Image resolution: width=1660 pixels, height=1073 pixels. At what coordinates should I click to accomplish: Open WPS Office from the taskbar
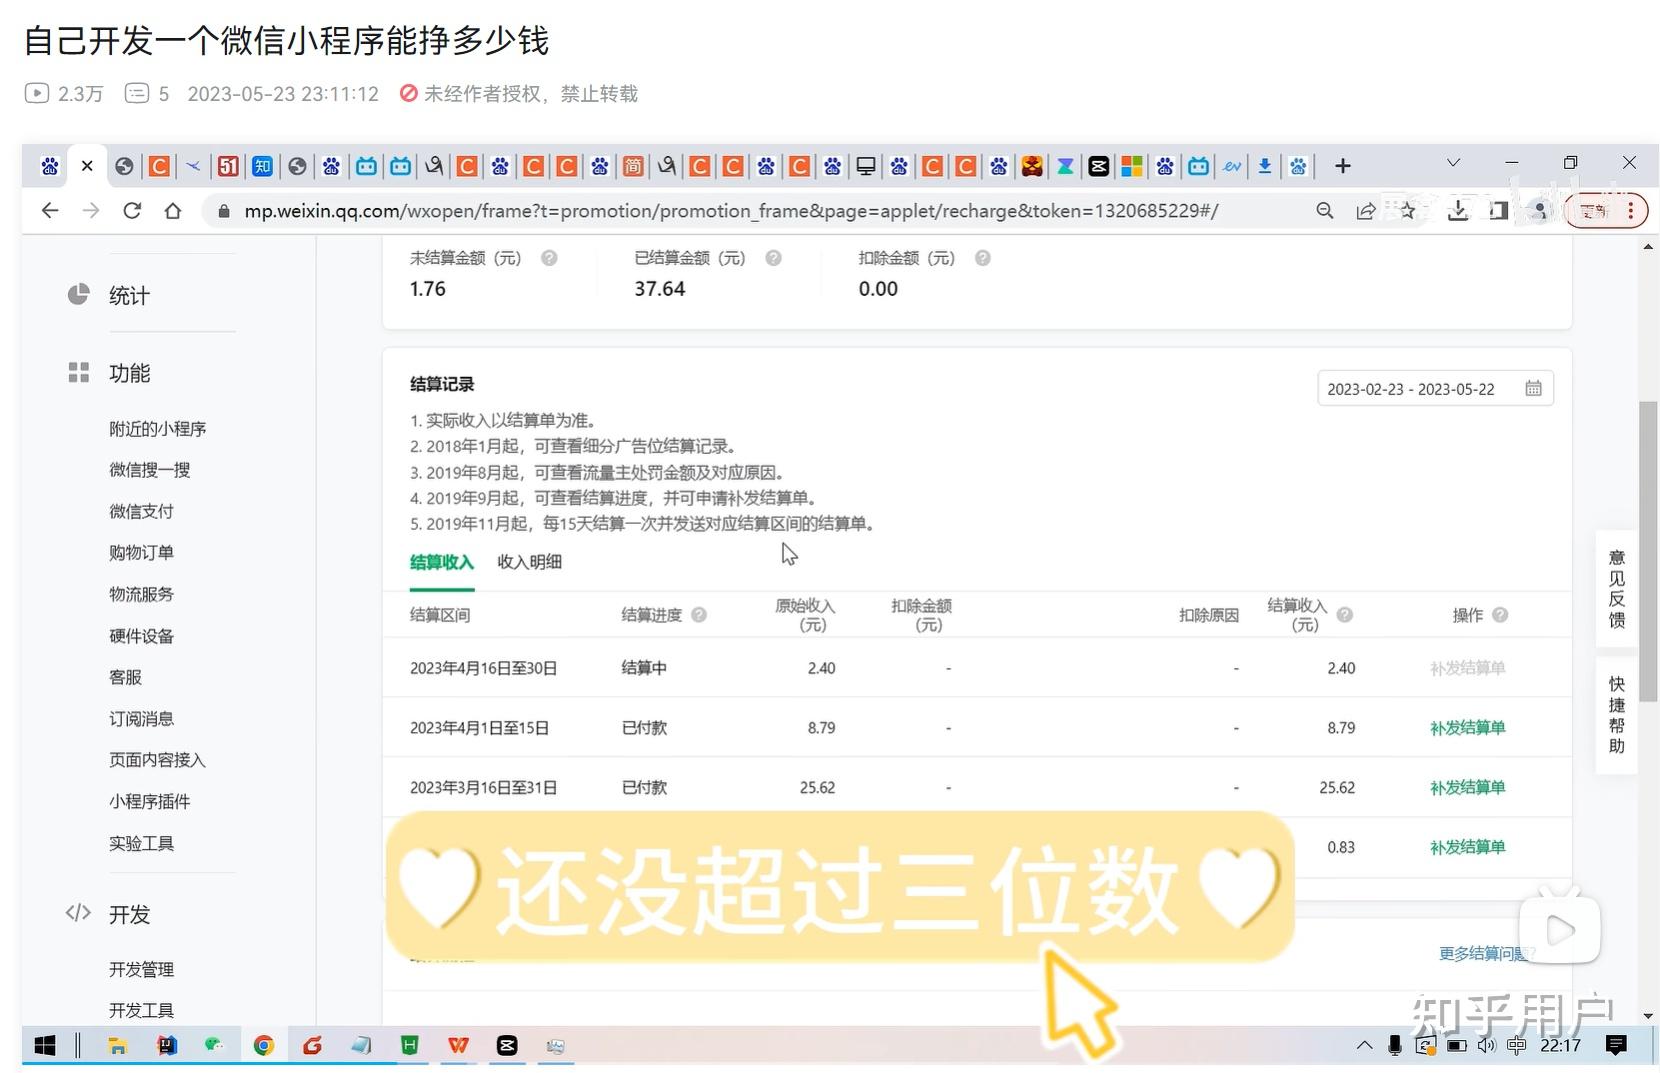[458, 1046]
